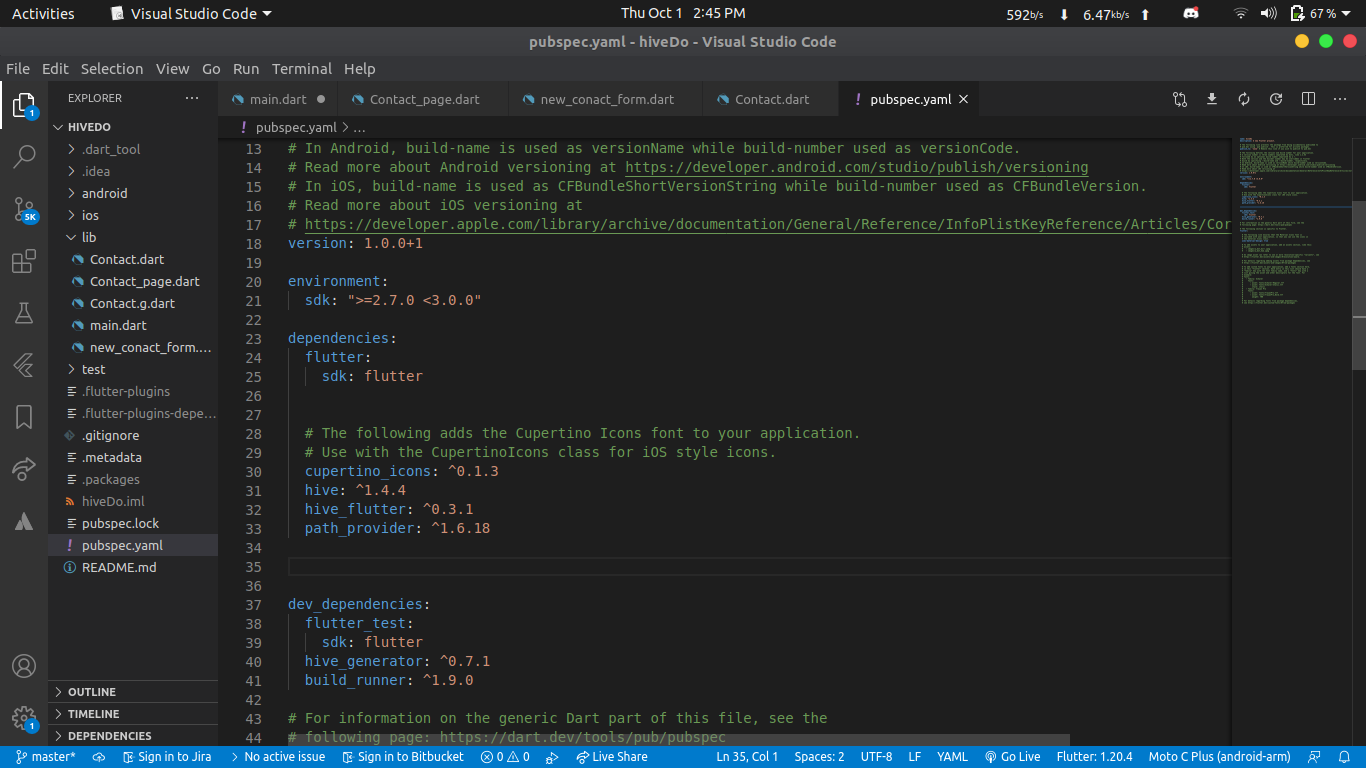
Task: Expand the ios folder
Action: pyautogui.click(x=133, y=215)
